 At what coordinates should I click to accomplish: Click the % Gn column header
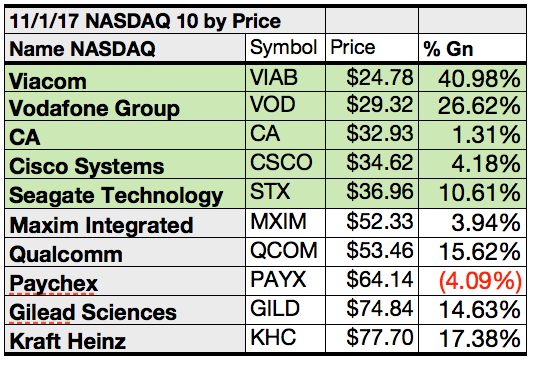(x=473, y=47)
